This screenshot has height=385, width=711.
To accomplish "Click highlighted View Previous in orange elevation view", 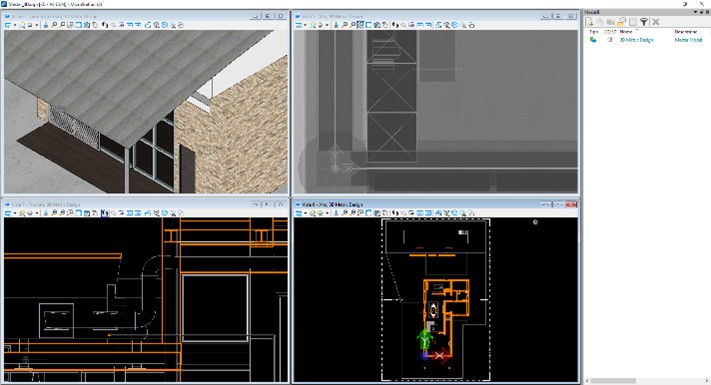I will (105, 212).
